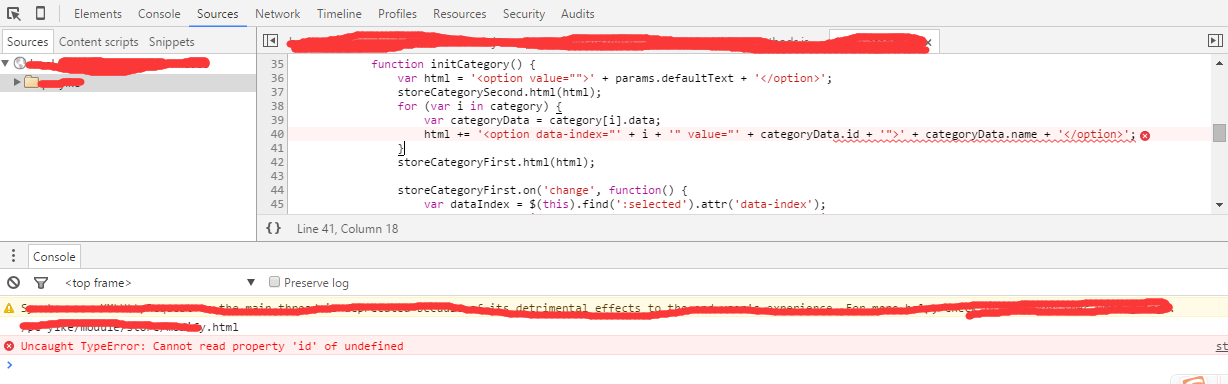Screen dimensions: 1228x384
Task: Click line number 44 in the gutter
Action: click(x=278, y=190)
